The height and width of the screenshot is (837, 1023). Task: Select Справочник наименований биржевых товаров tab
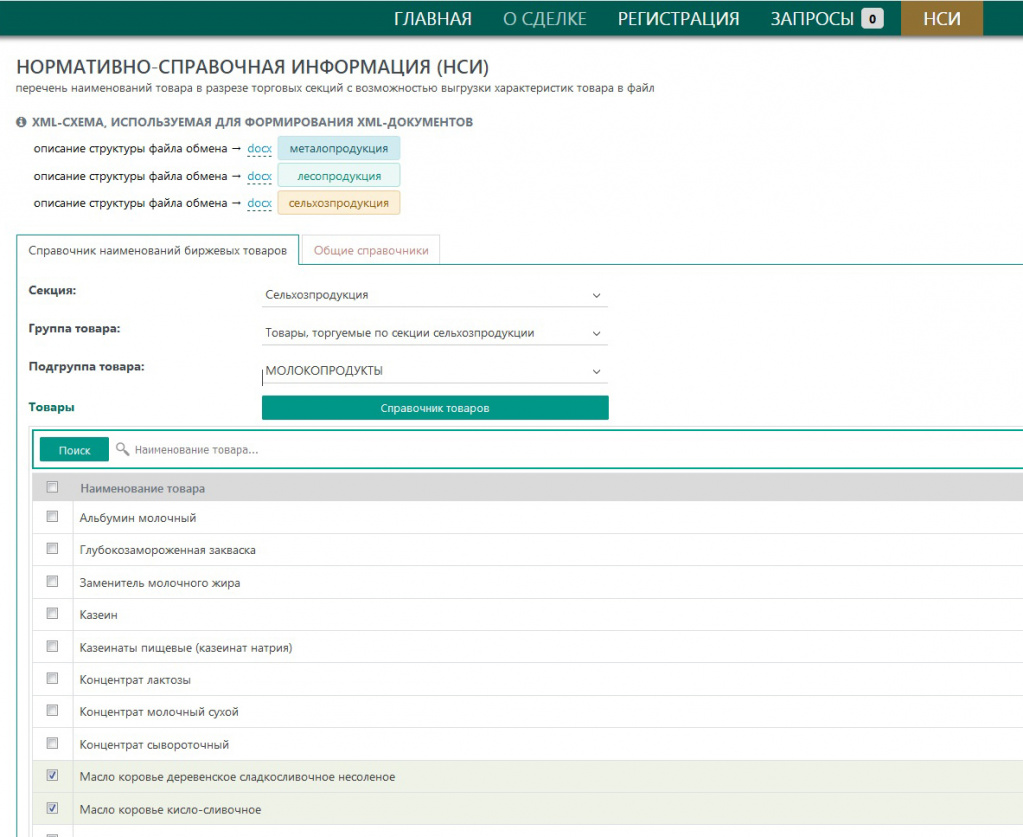[158, 251]
